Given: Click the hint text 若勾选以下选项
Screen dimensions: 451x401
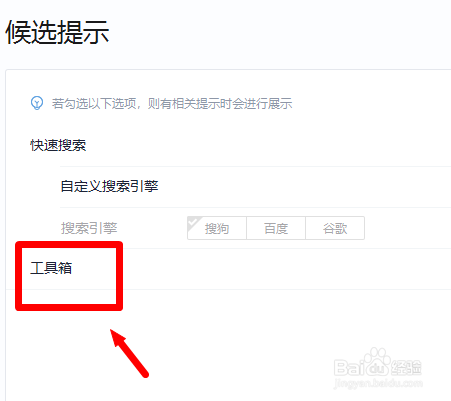Looking at the screenshot, I should [94, 104].
